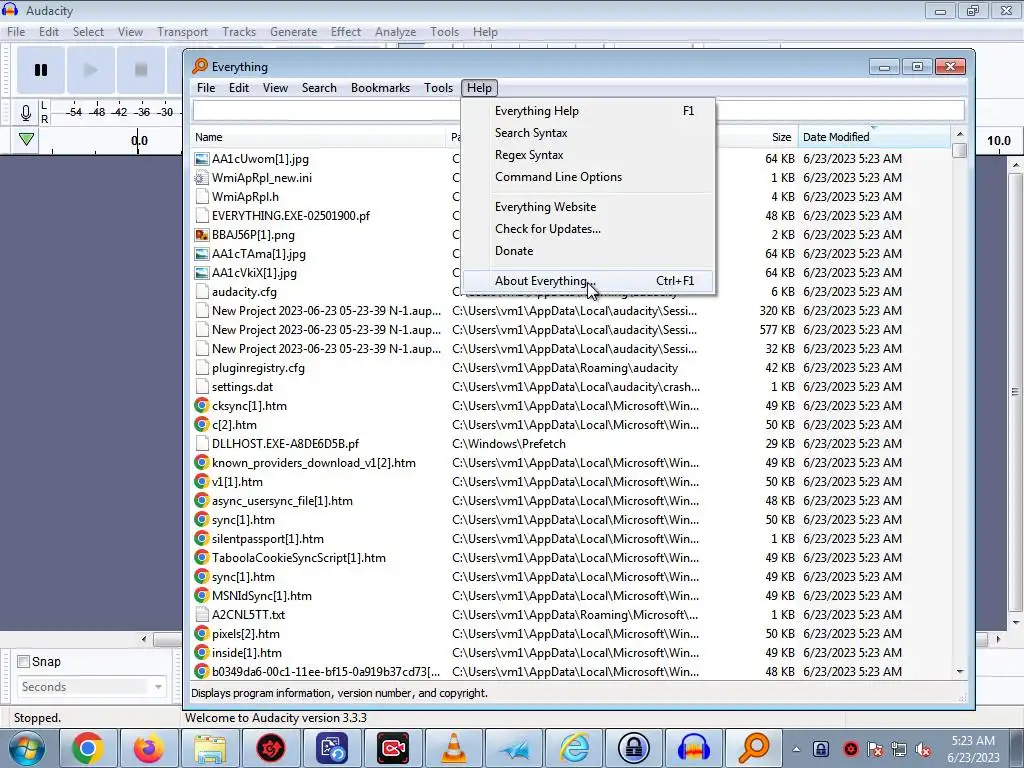Click the Audacity Pause button
This screenshot has width=1024, height=768.
pos(40,70)
